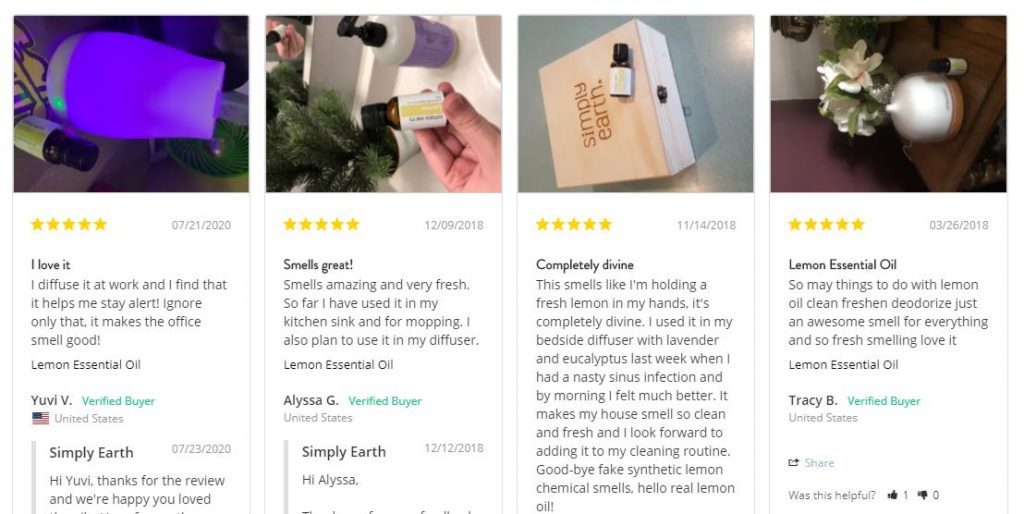Click the share arrow icon under Tracy B.

[x=793, y=462]
